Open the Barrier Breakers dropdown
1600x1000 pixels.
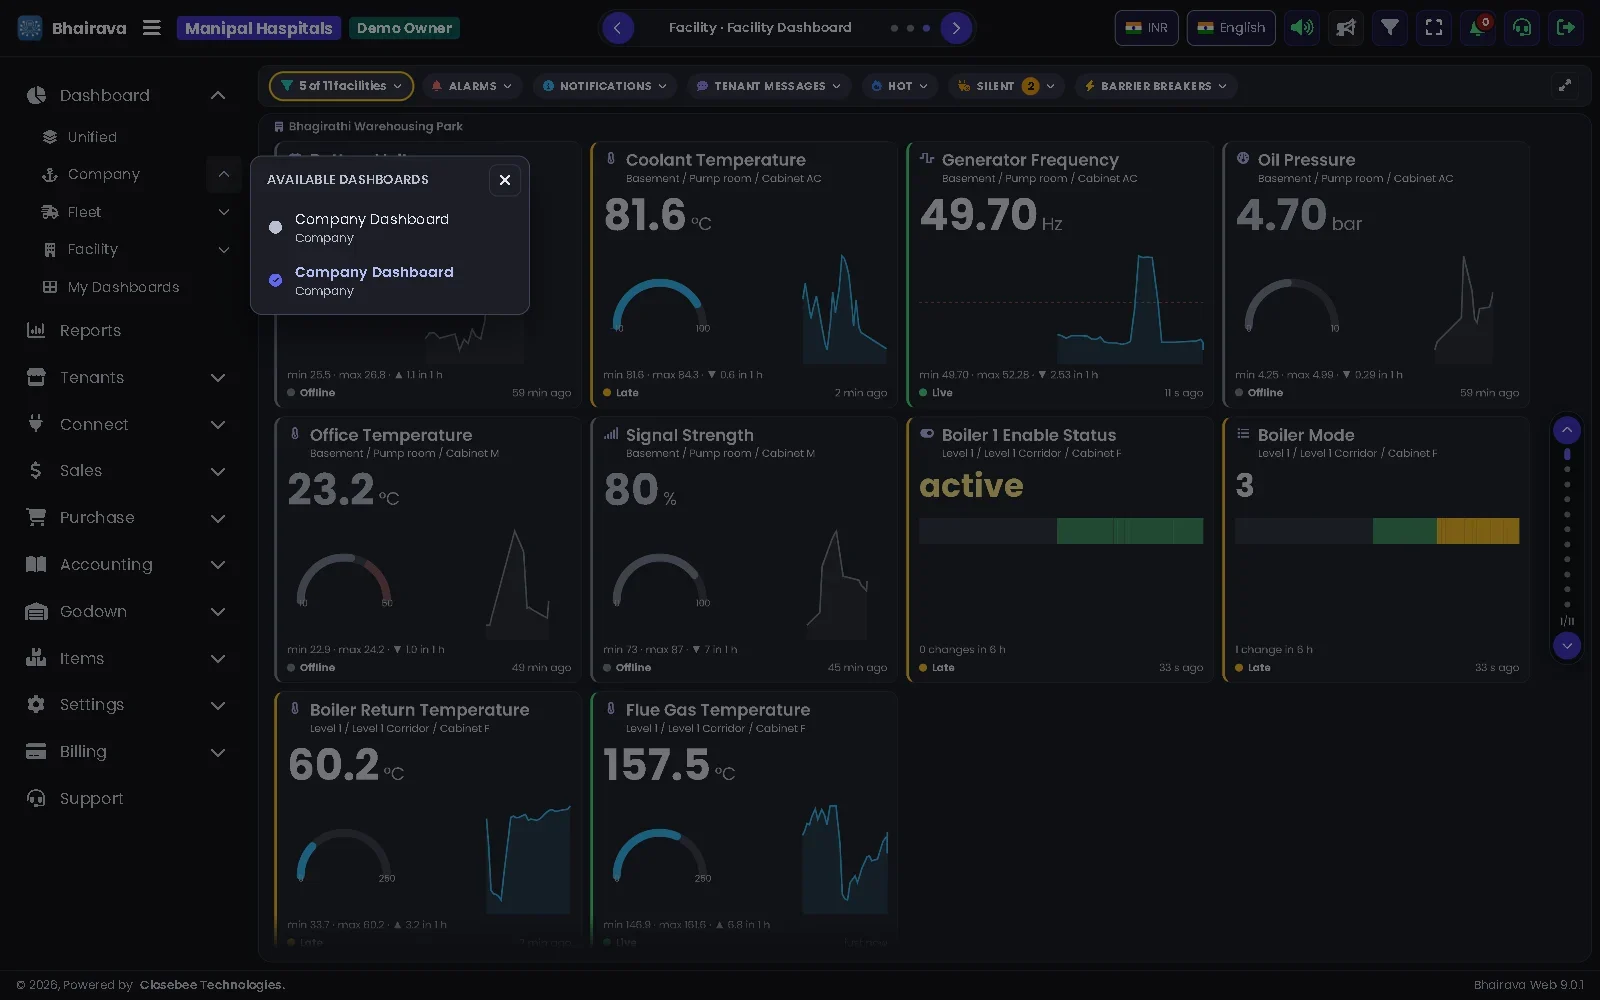(1156, 86)
